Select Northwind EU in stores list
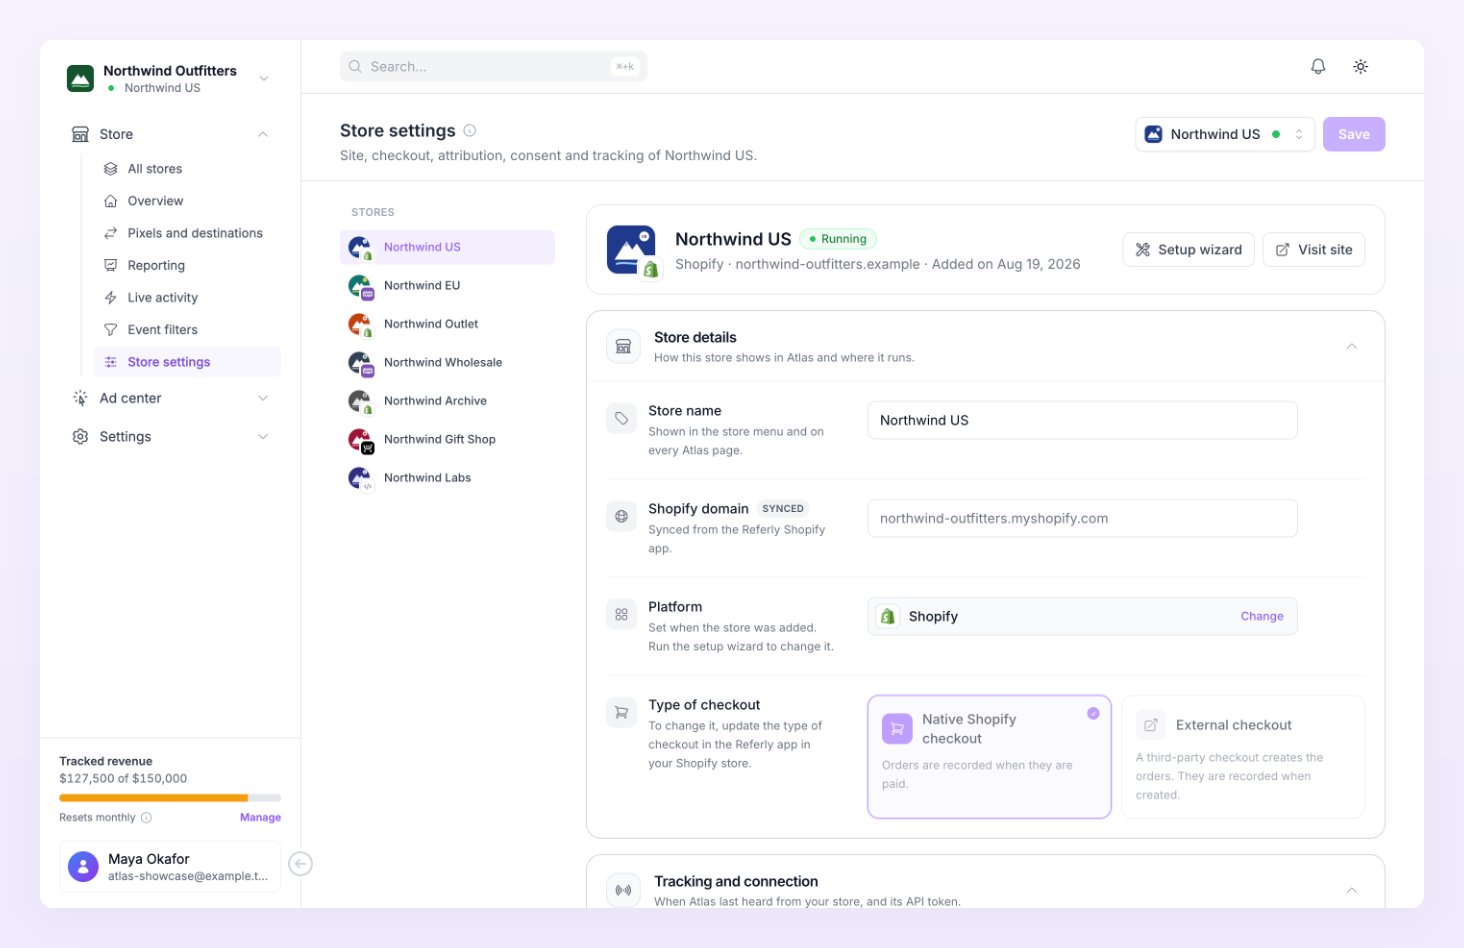This screenshot has height=948, width=1464. coord(447,286)
